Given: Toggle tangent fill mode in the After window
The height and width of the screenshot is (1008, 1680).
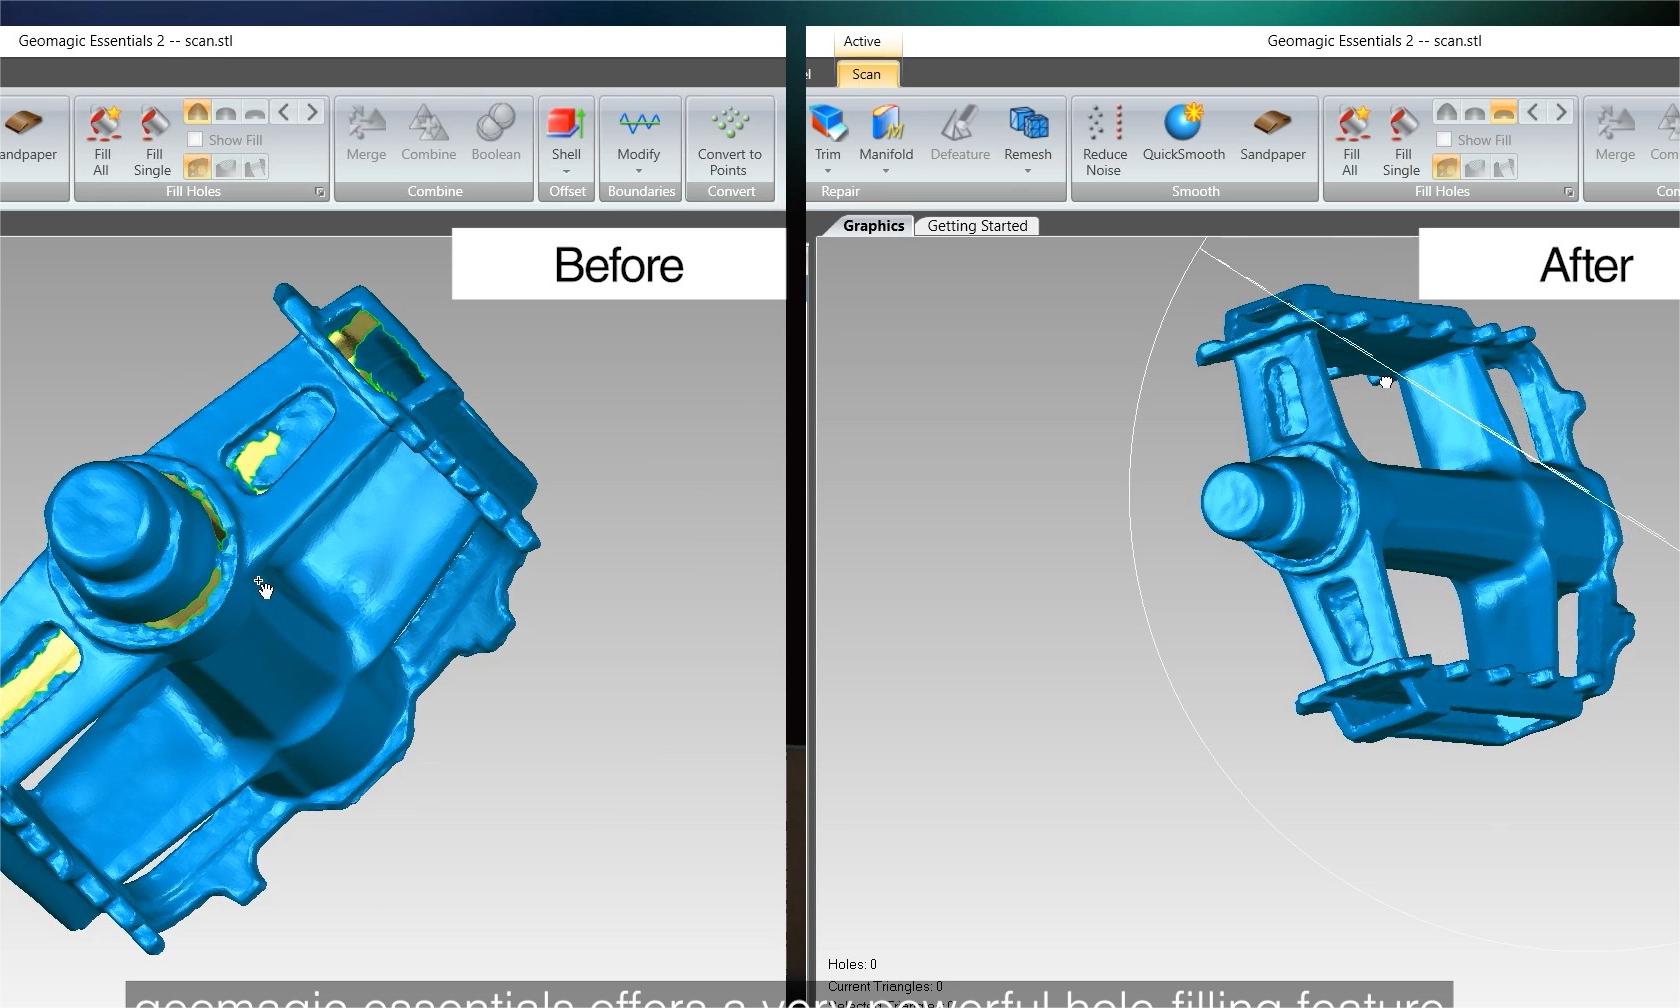Looking at the screenshot, I should pyautogui.click(x=1475, y=112).
